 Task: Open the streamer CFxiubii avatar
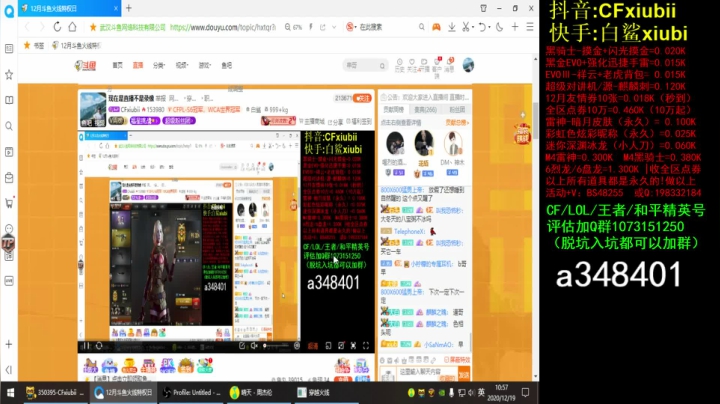pos(93,109)
